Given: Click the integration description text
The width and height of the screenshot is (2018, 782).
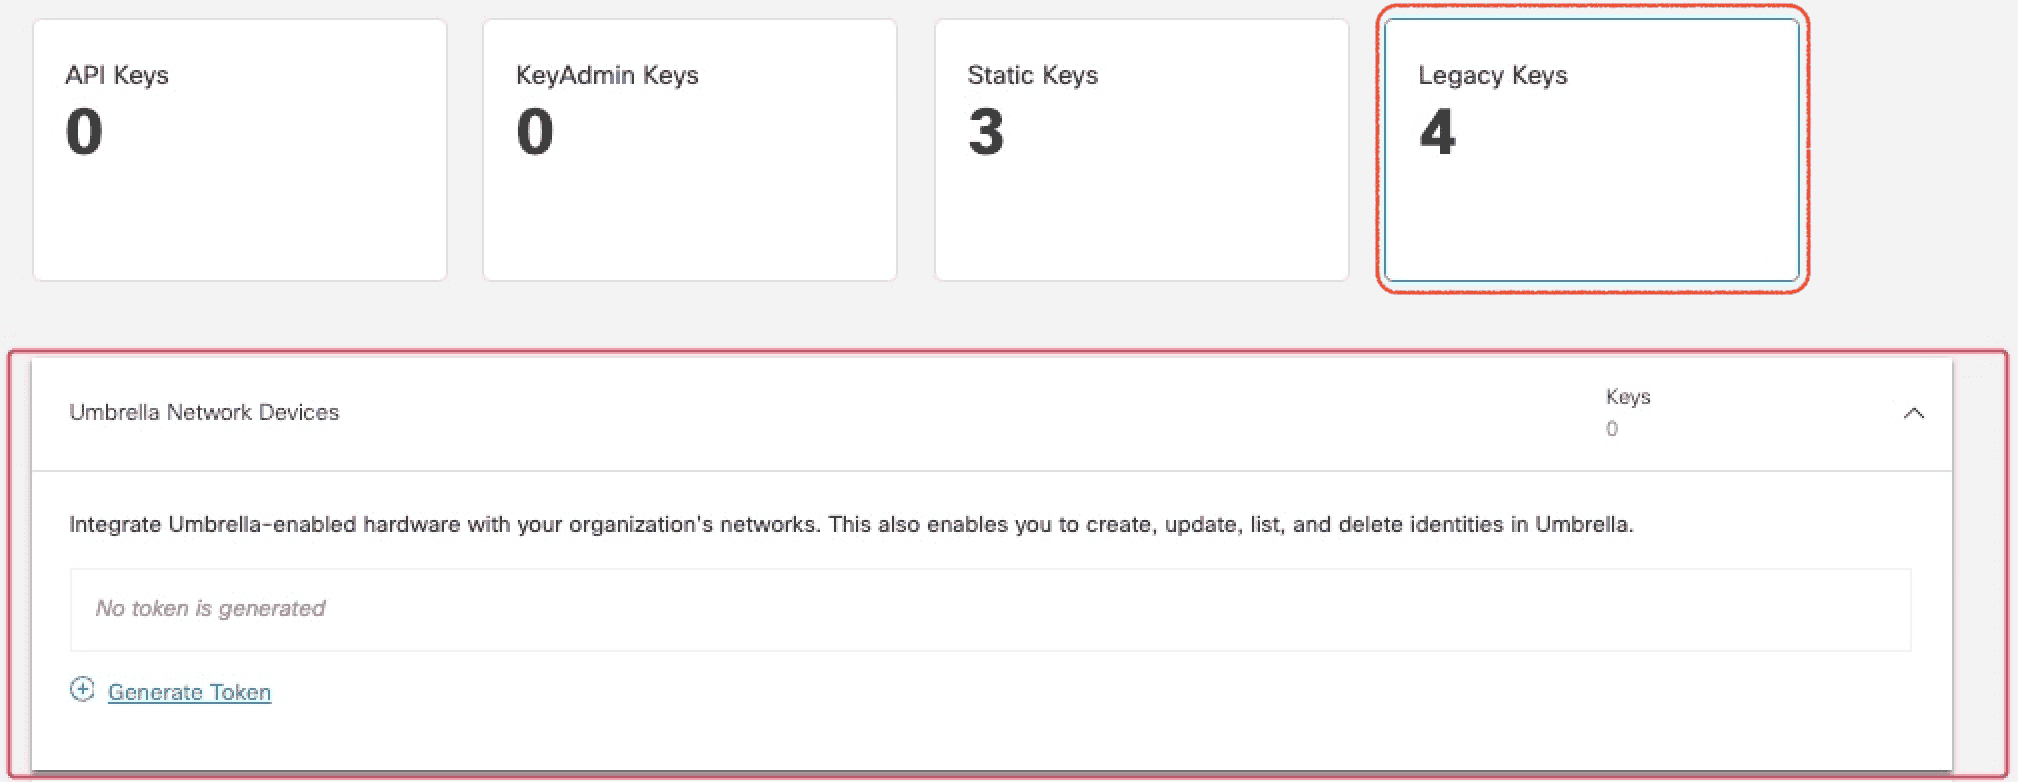Looking at the screenshot, I should (x=850, y=523).
